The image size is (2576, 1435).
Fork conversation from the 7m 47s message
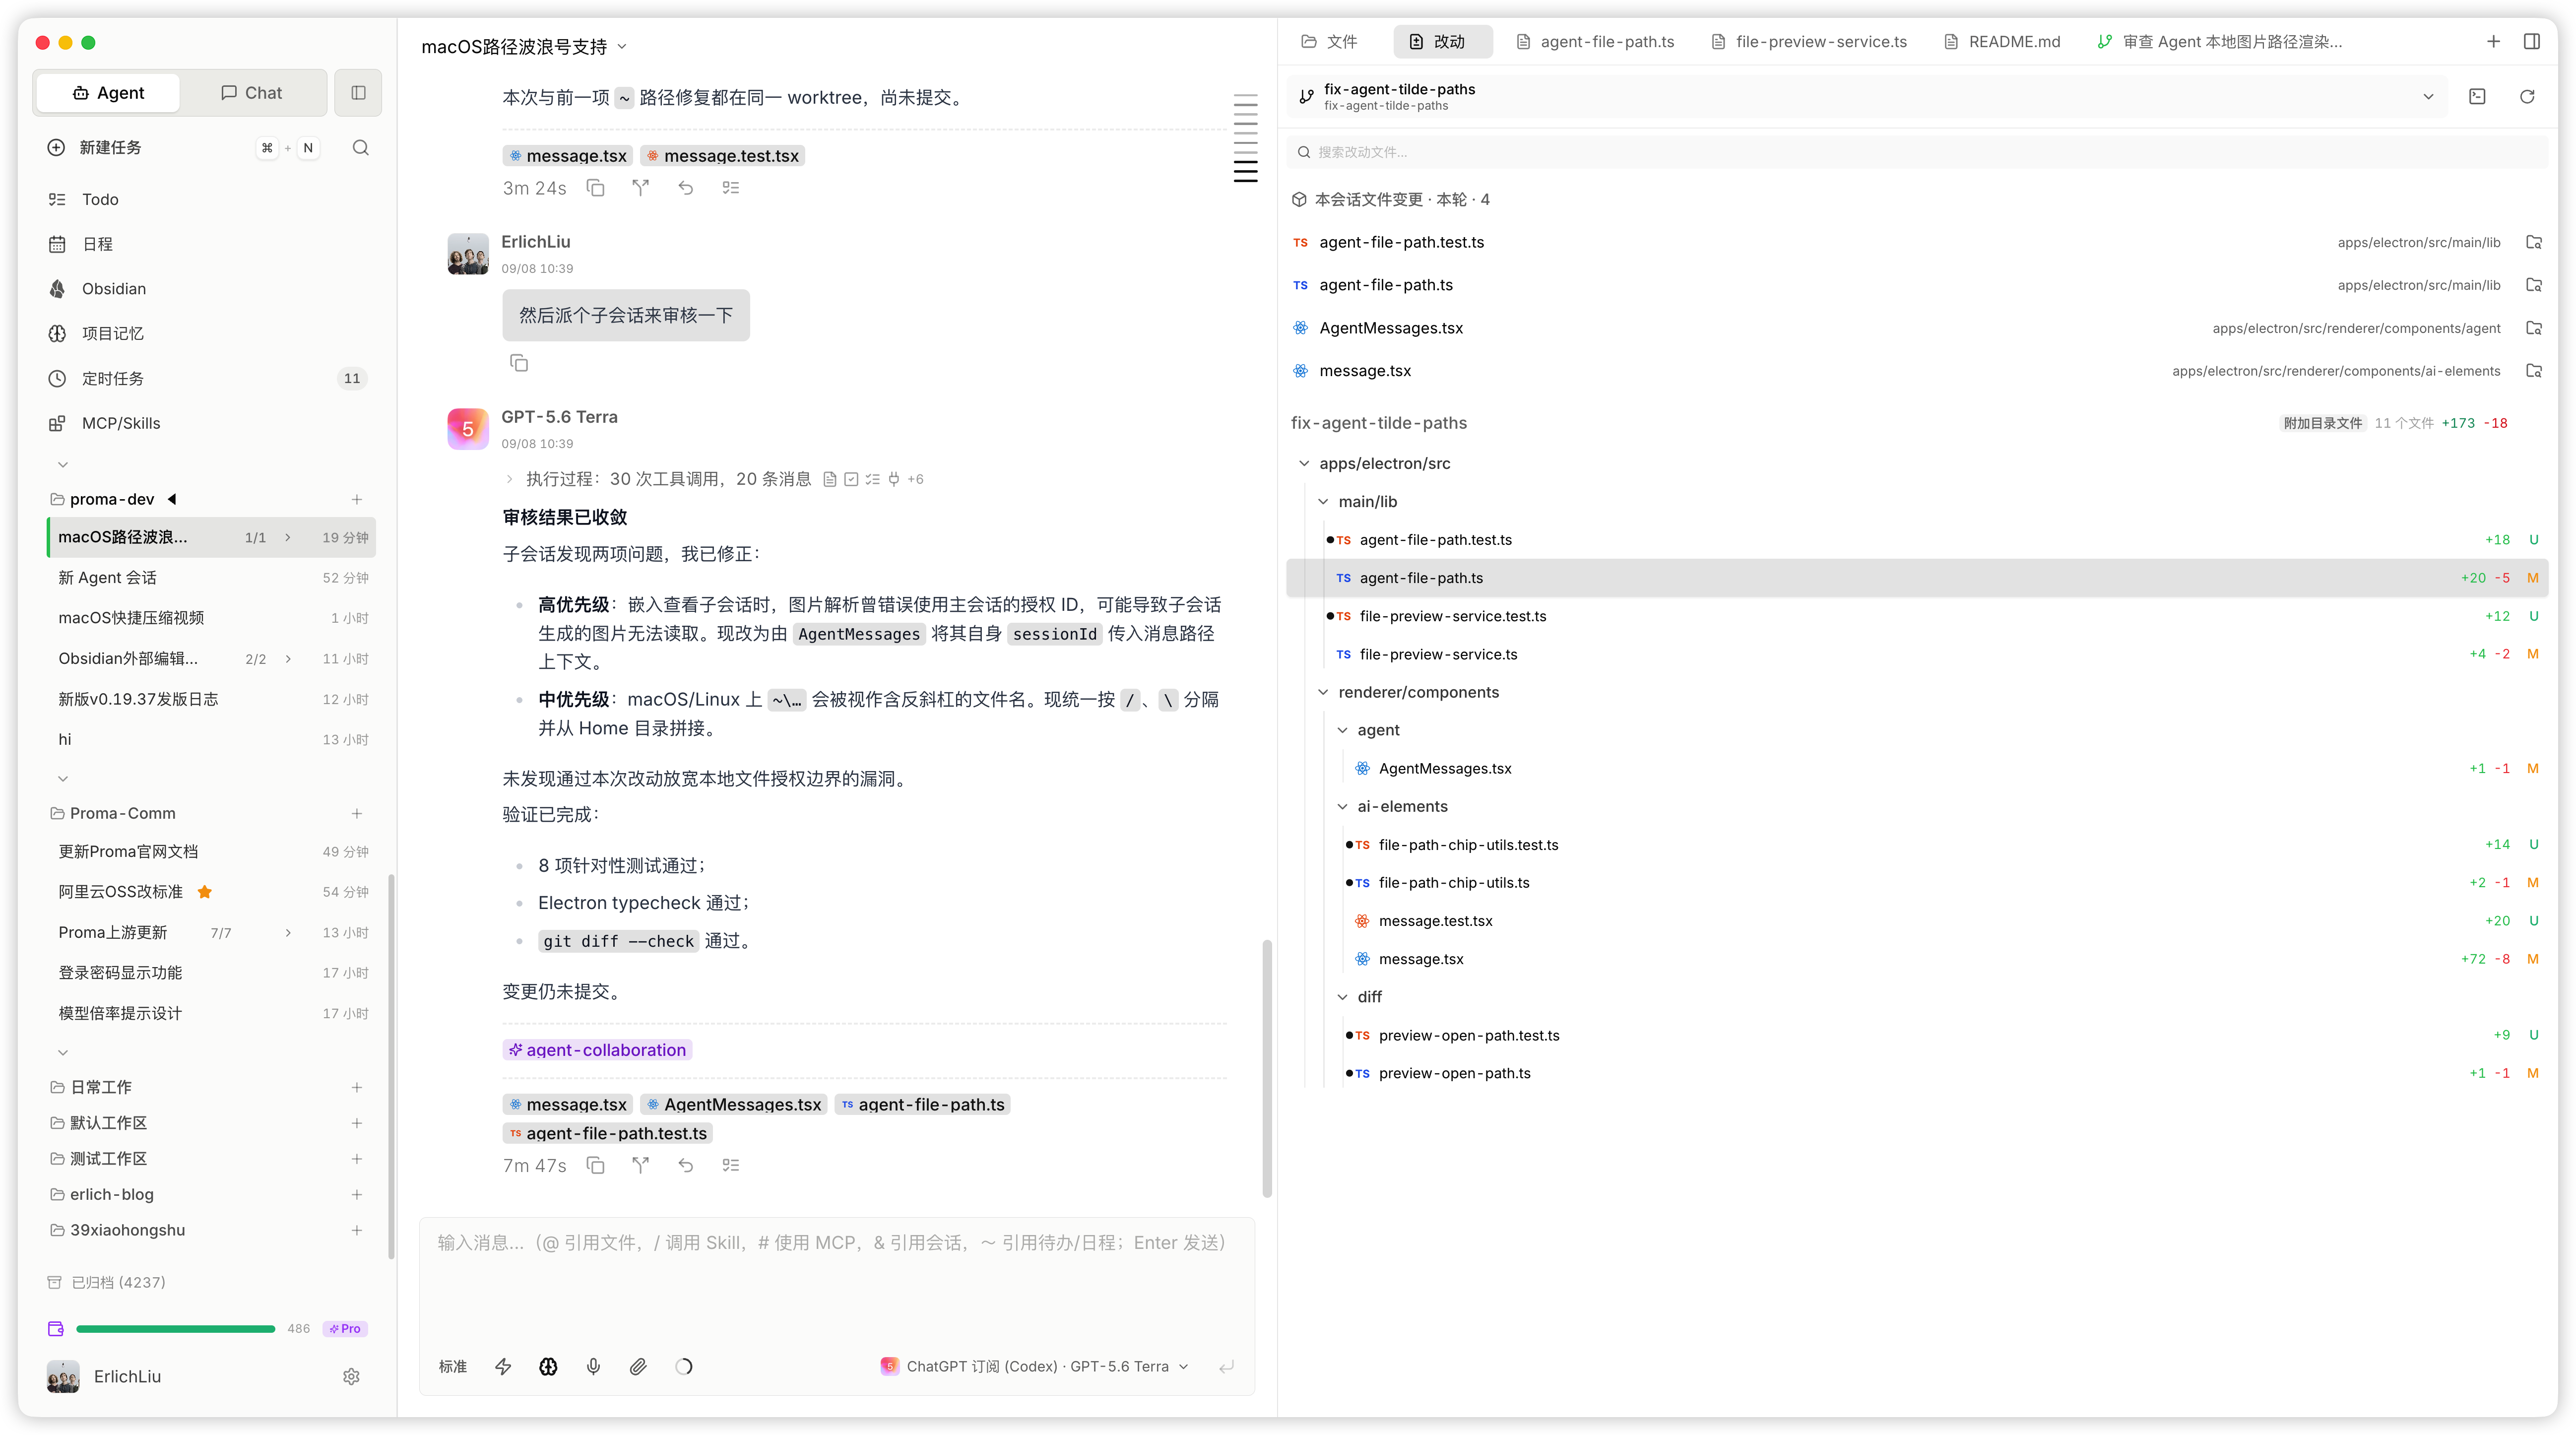tap(641, 1165)
